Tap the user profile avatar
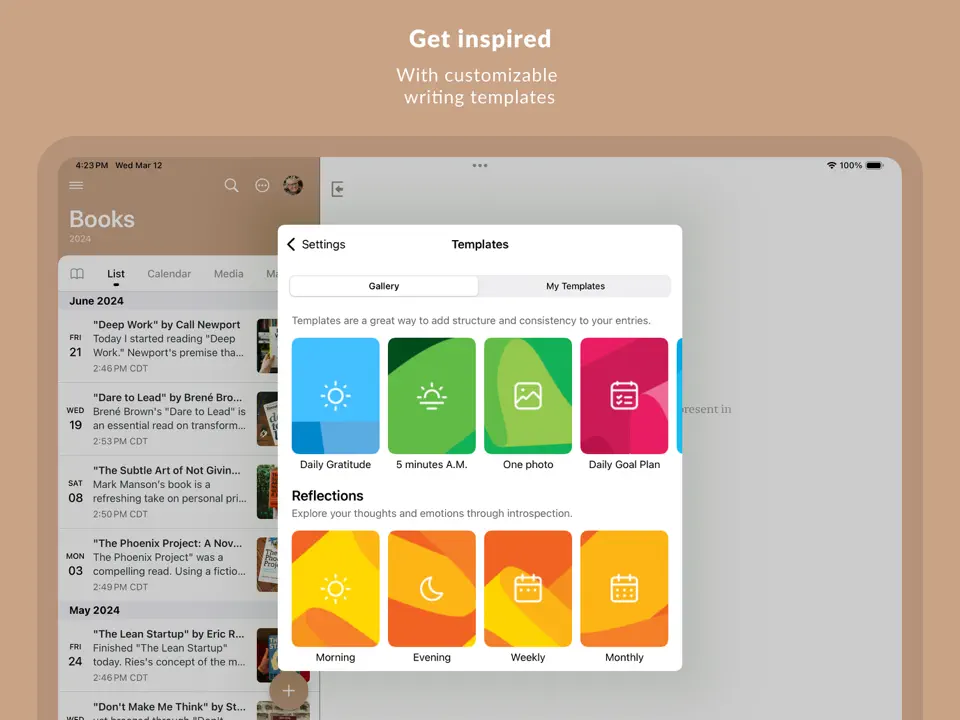 click(293, 185)
